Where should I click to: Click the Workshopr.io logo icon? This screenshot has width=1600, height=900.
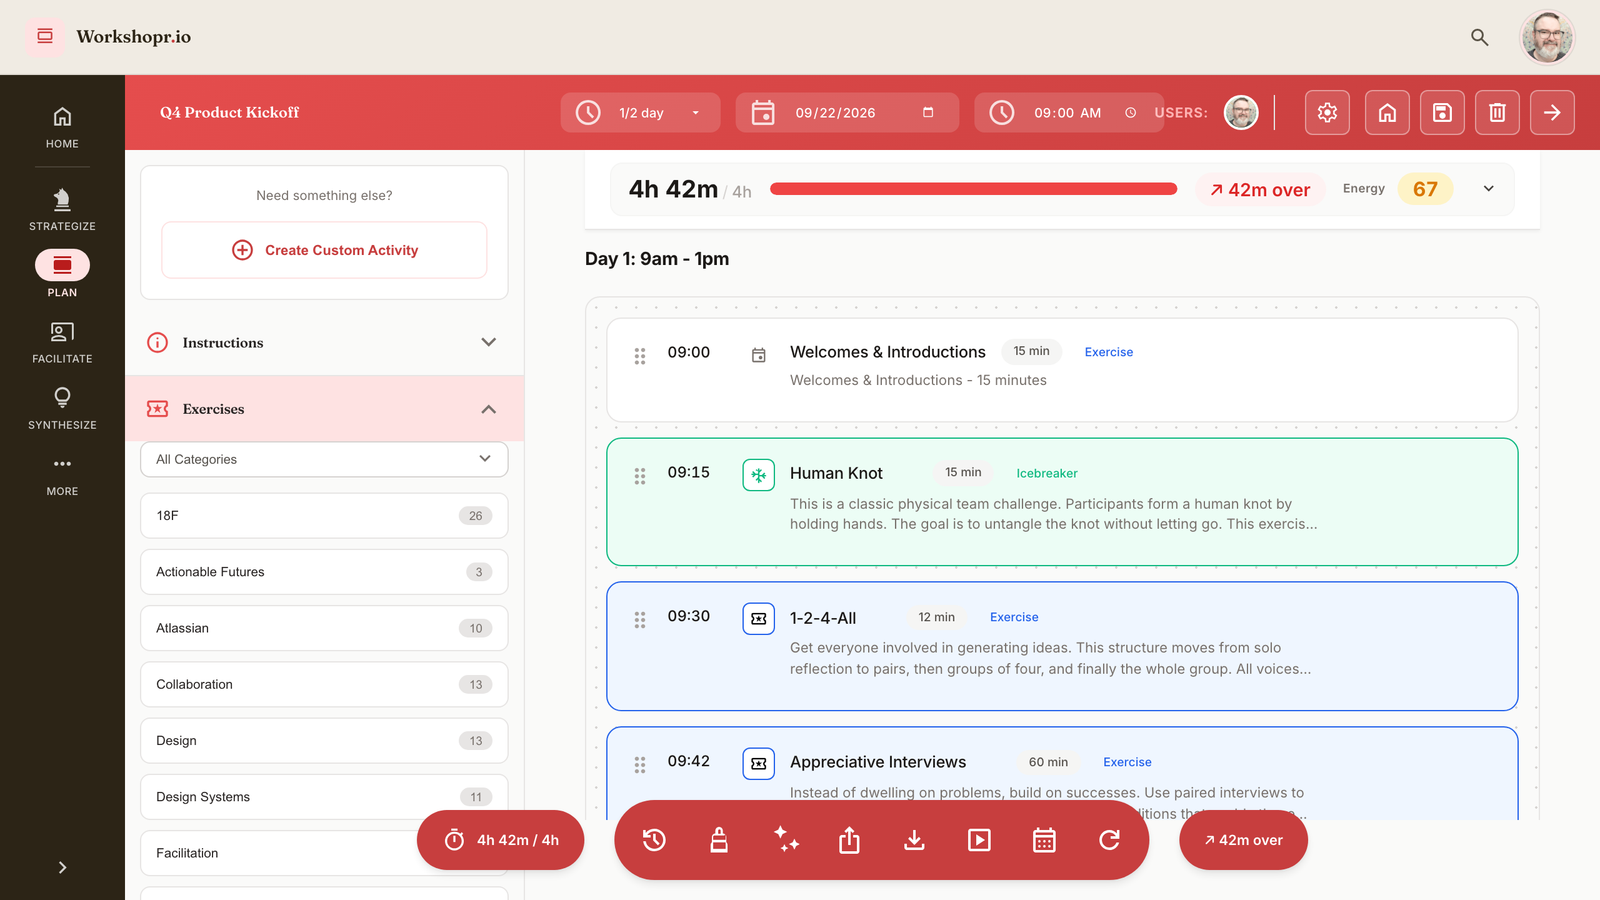45,37
